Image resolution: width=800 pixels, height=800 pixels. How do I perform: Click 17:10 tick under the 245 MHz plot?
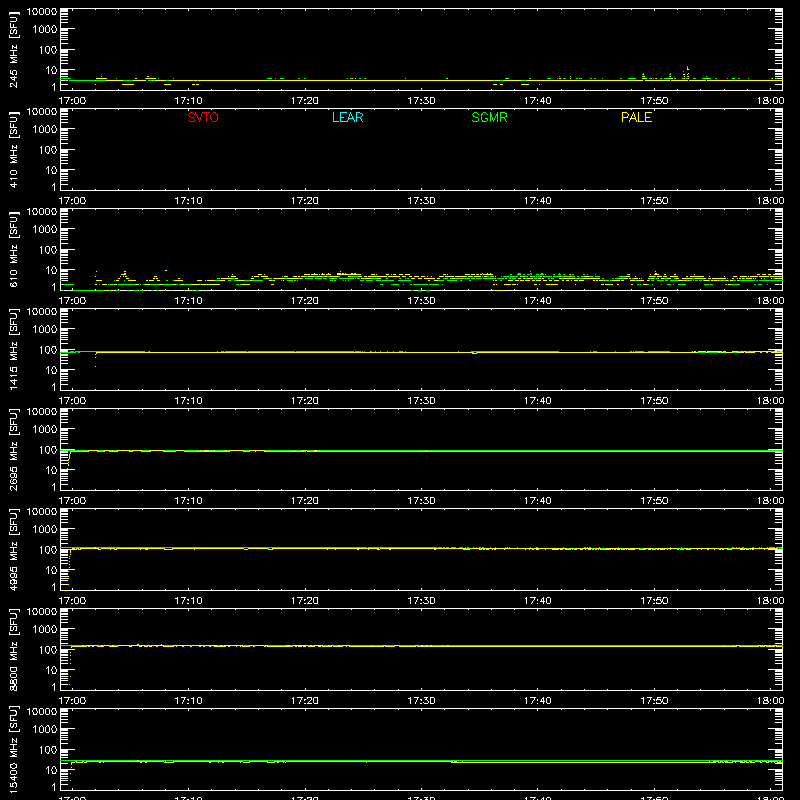pyautogui.click(x=188, y=101)
